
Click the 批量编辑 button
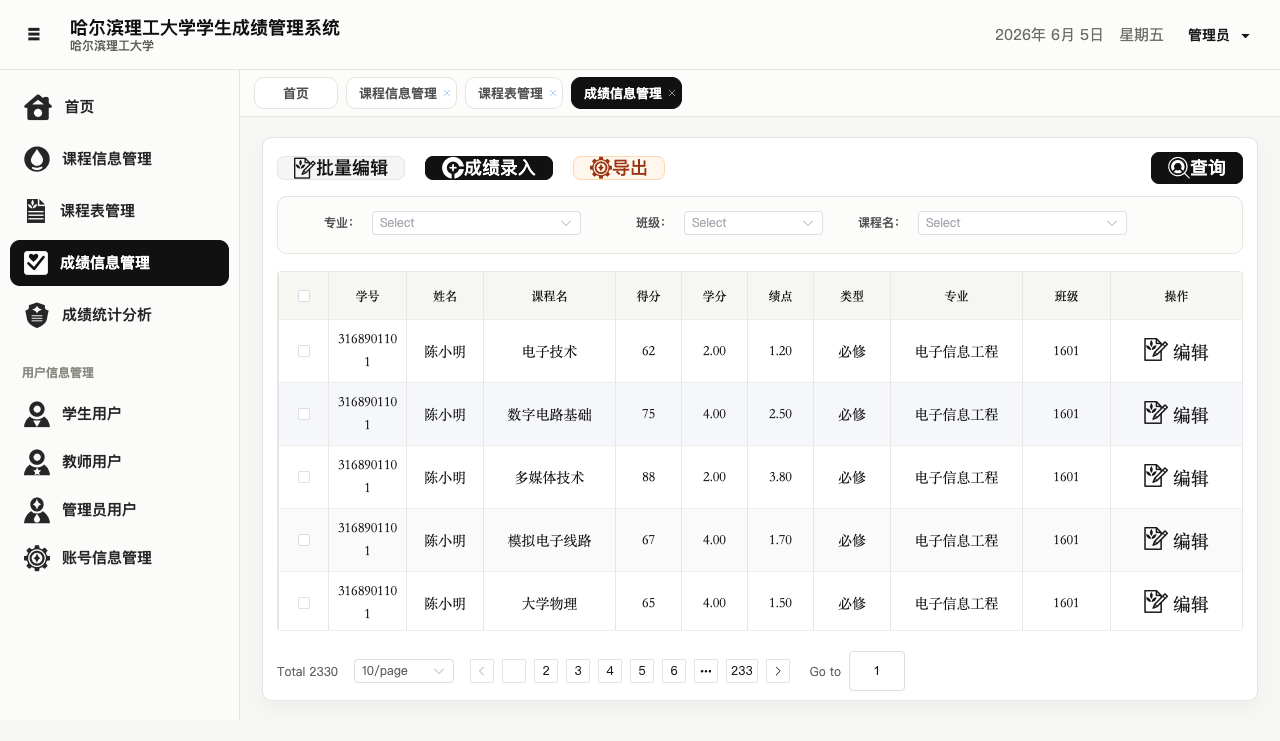pyautogui.click(x=341, y=168)
